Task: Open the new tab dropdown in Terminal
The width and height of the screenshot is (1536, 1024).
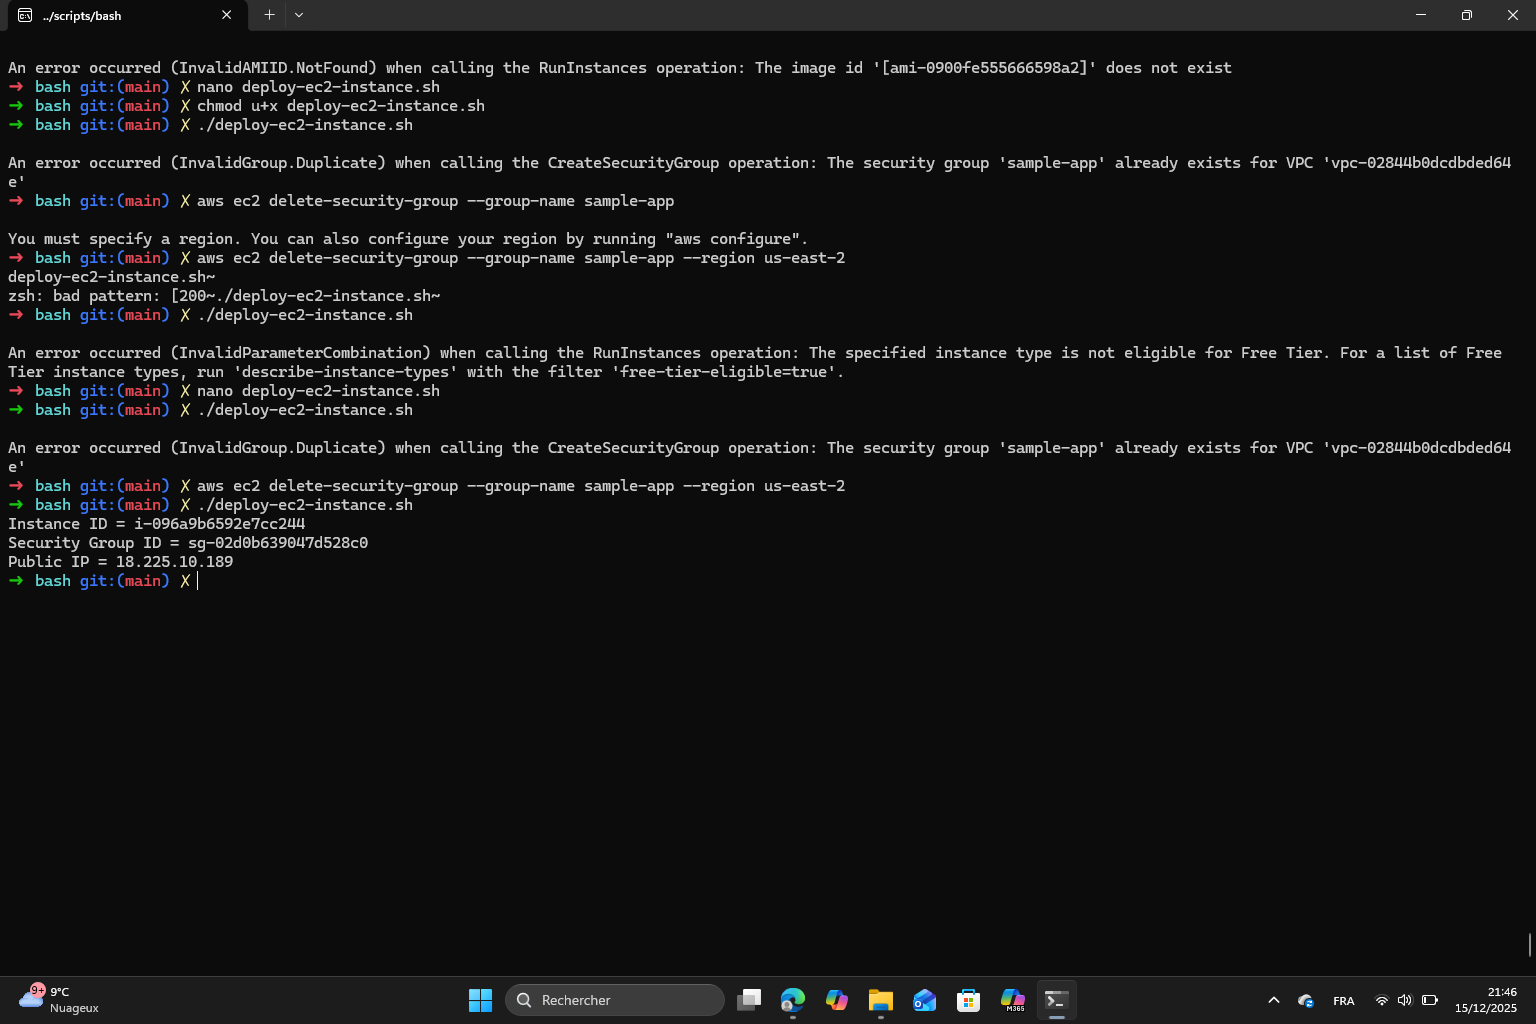Action: [x=298, y=15]
